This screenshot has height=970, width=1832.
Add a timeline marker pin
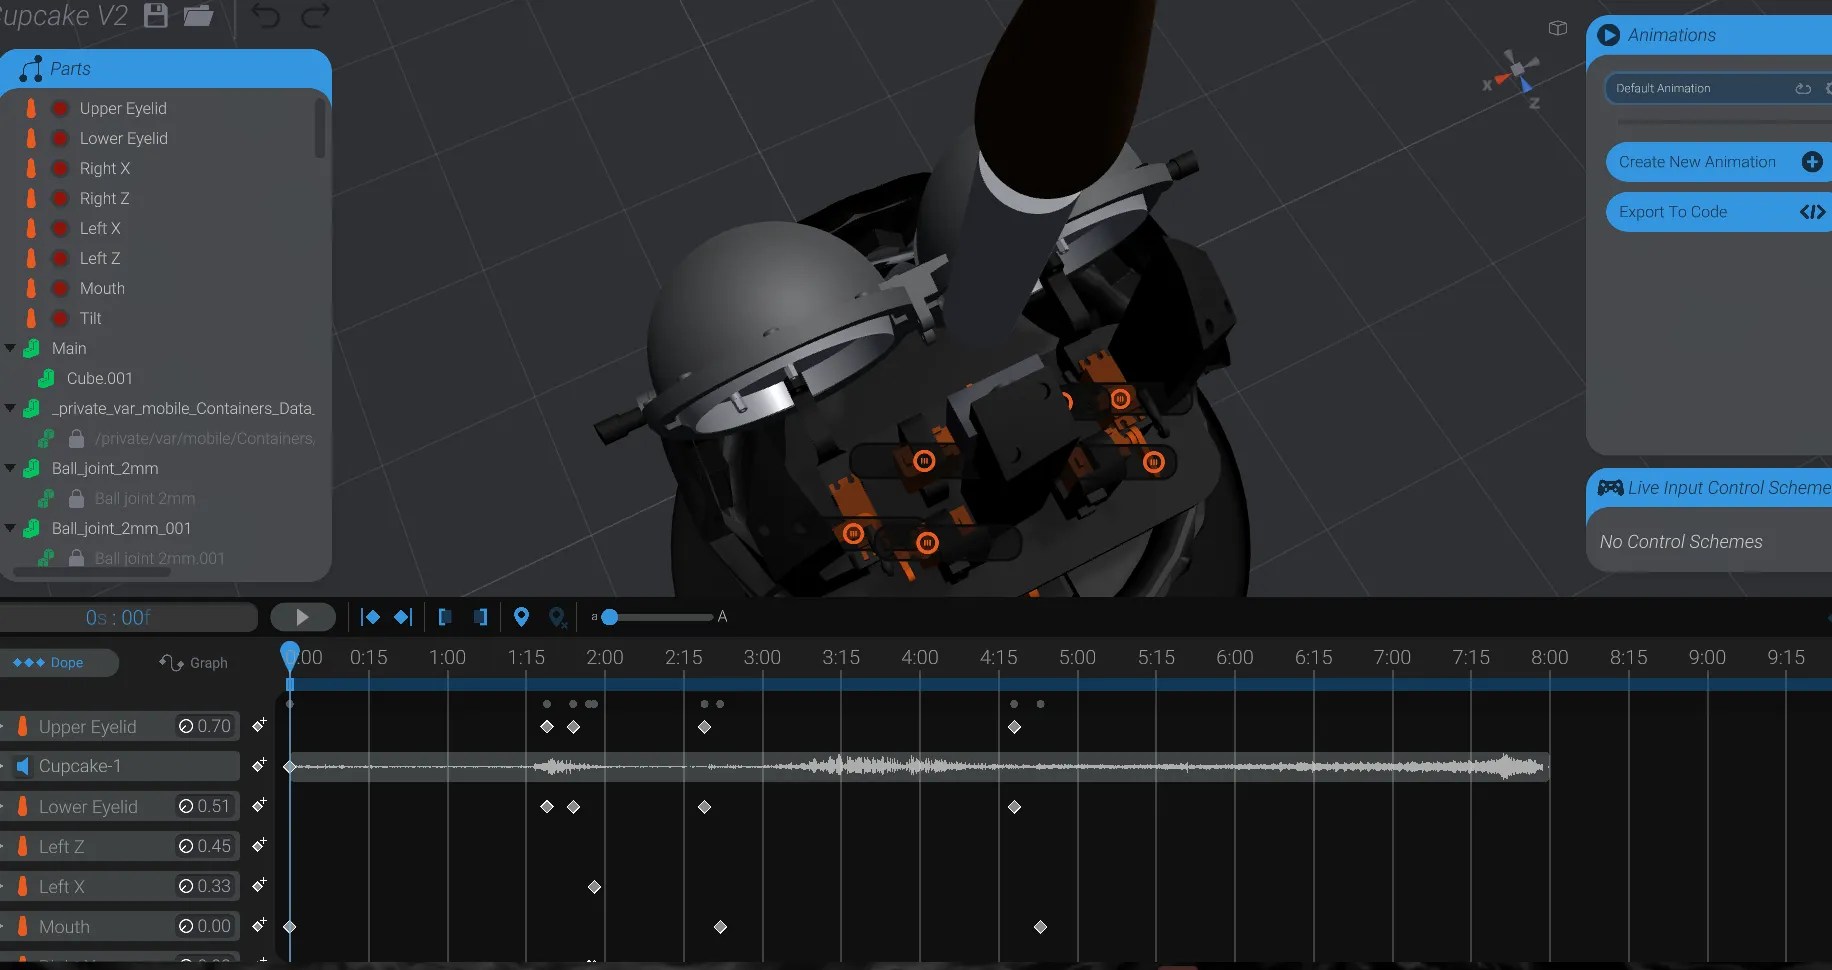pyautogui.click(x=521, y=617)
